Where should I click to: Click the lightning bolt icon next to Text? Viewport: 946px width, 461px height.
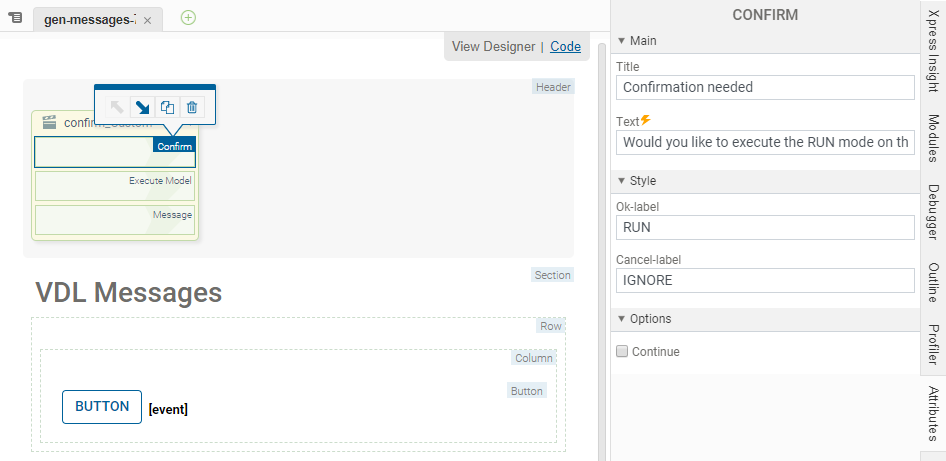(x=645, y=120)
